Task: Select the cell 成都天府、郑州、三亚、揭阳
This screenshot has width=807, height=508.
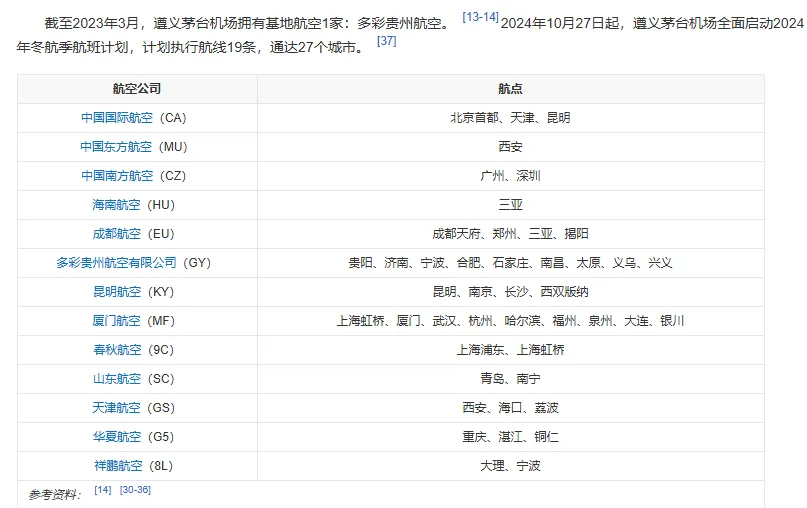Action: pyautogui.click(x=511, y=234)
